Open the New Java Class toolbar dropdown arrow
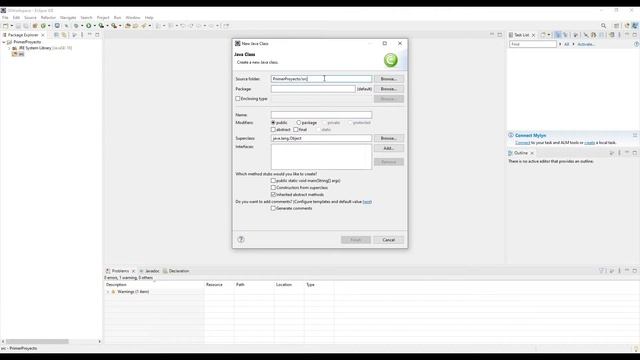This screenshot has width=640, height=360. coord(49,26)
